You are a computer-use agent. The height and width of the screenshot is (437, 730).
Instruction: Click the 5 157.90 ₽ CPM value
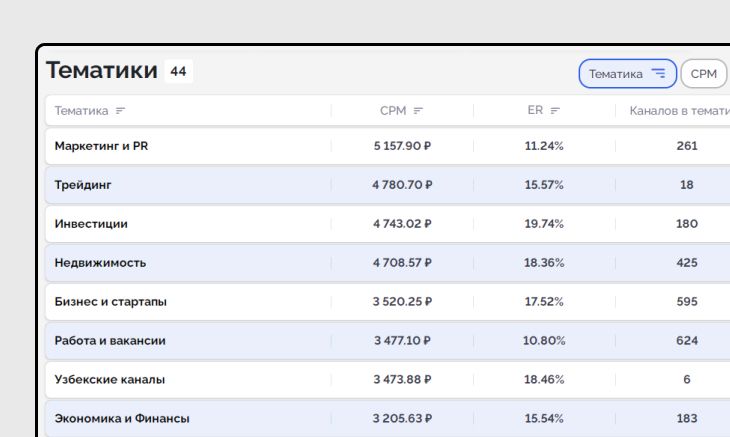coord(402,146)
